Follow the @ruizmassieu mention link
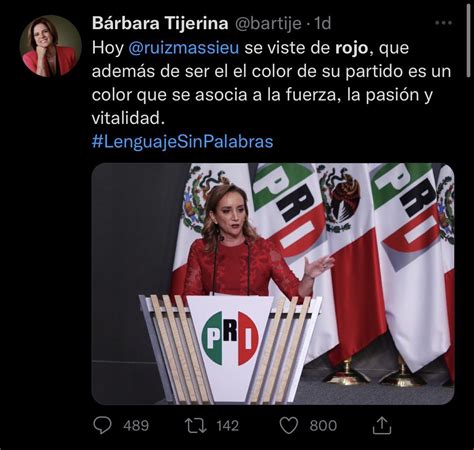The width and height of the screenshot is (474, 450). (x=184, y=48)
